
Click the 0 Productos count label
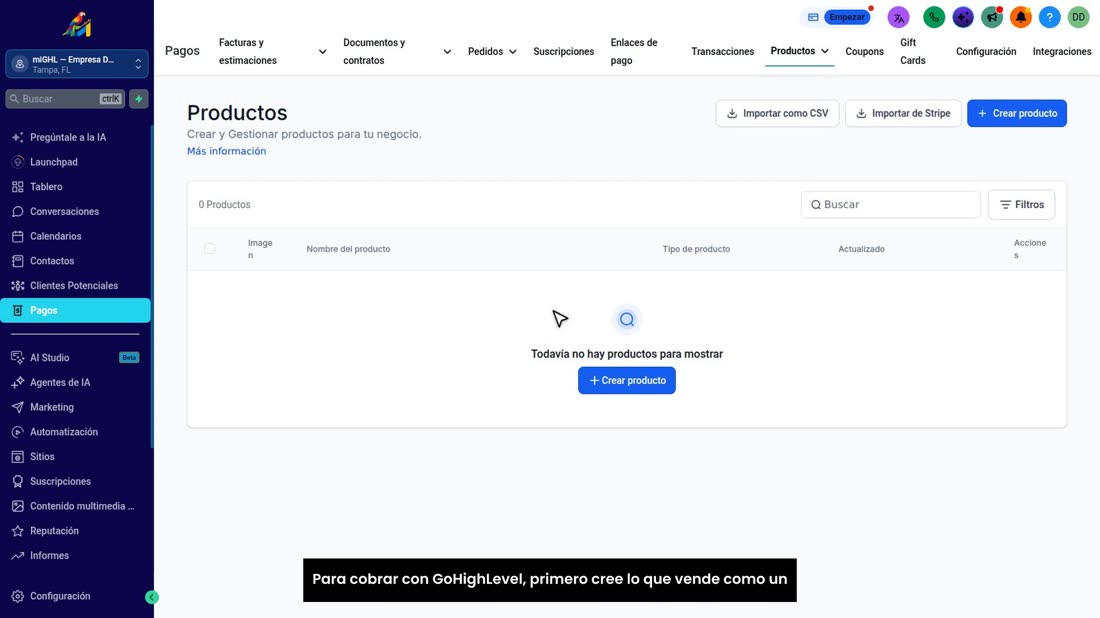click(224, 205)
